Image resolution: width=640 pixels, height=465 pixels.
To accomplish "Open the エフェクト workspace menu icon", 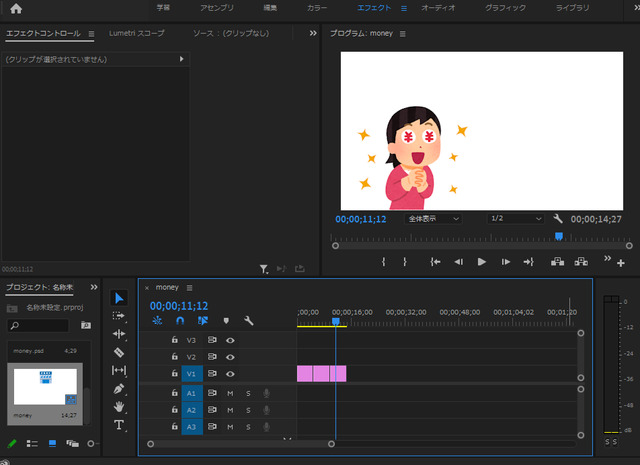I will (x=404, y=8).
